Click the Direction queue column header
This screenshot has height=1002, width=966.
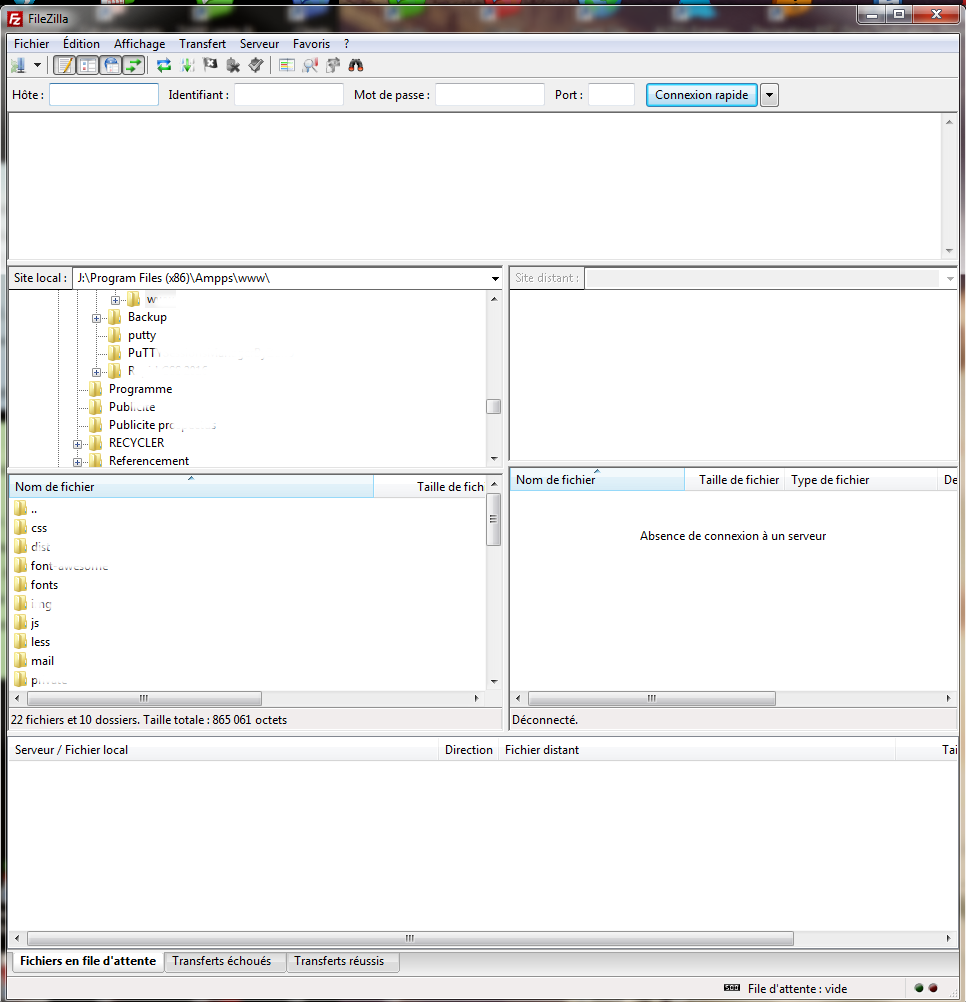coord(468,750)
